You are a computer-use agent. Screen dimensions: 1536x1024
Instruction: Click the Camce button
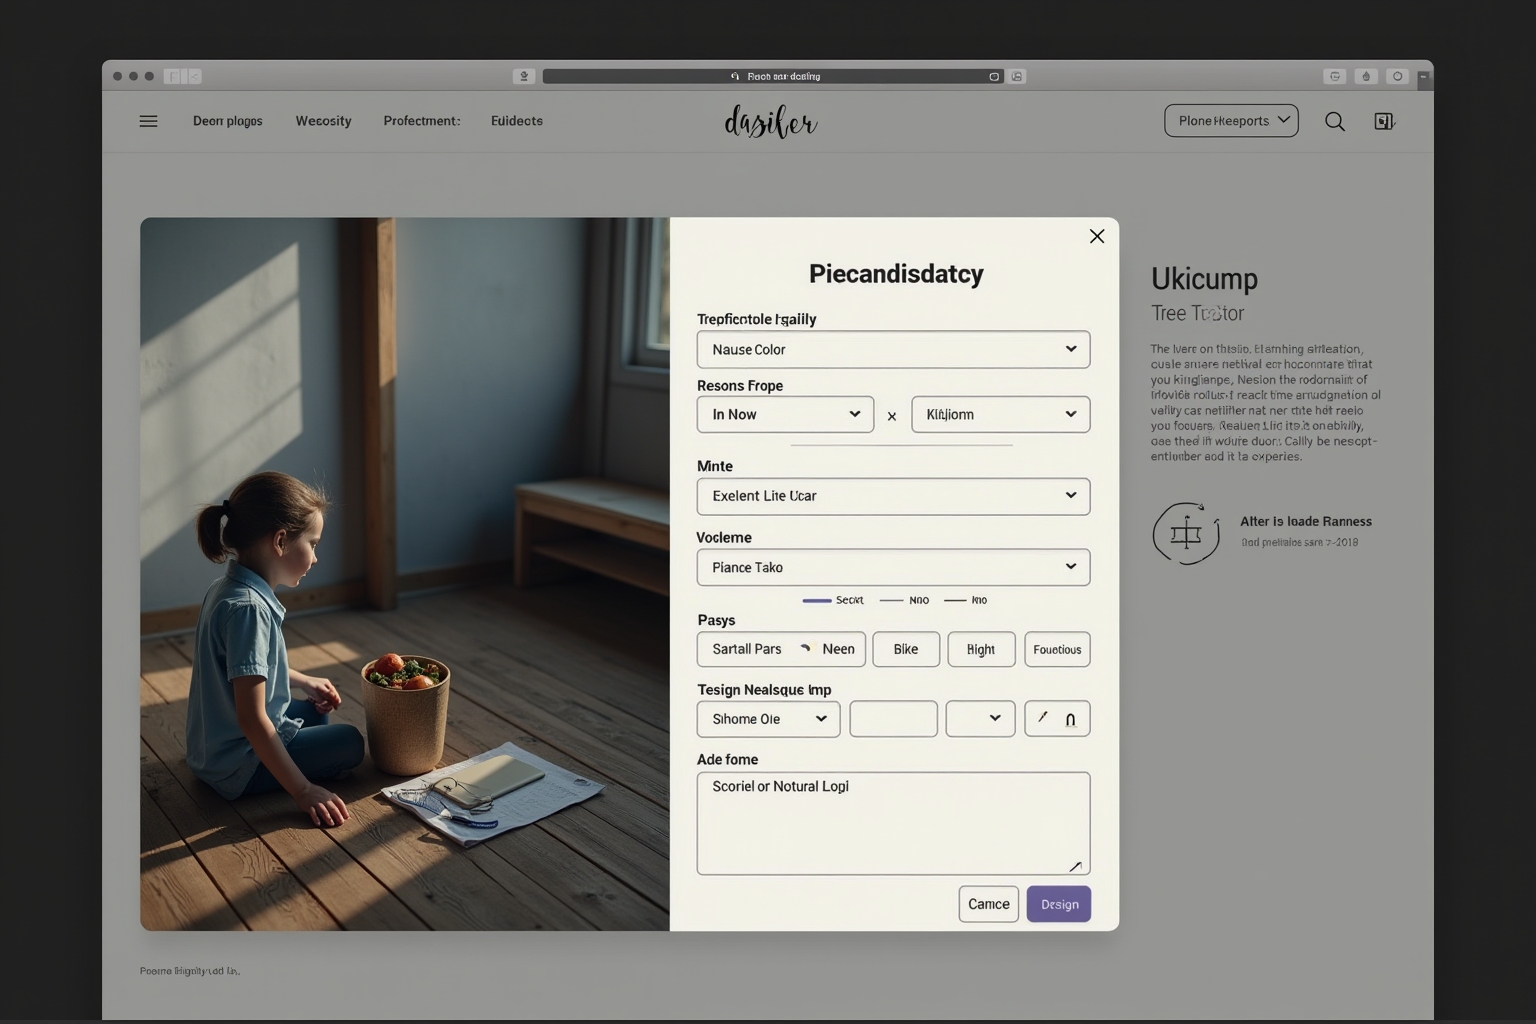(988, 904)
